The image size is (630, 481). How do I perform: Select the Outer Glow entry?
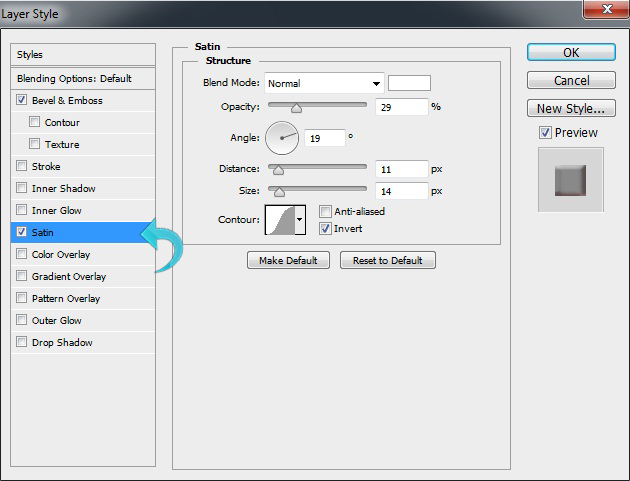pos(57,320)
